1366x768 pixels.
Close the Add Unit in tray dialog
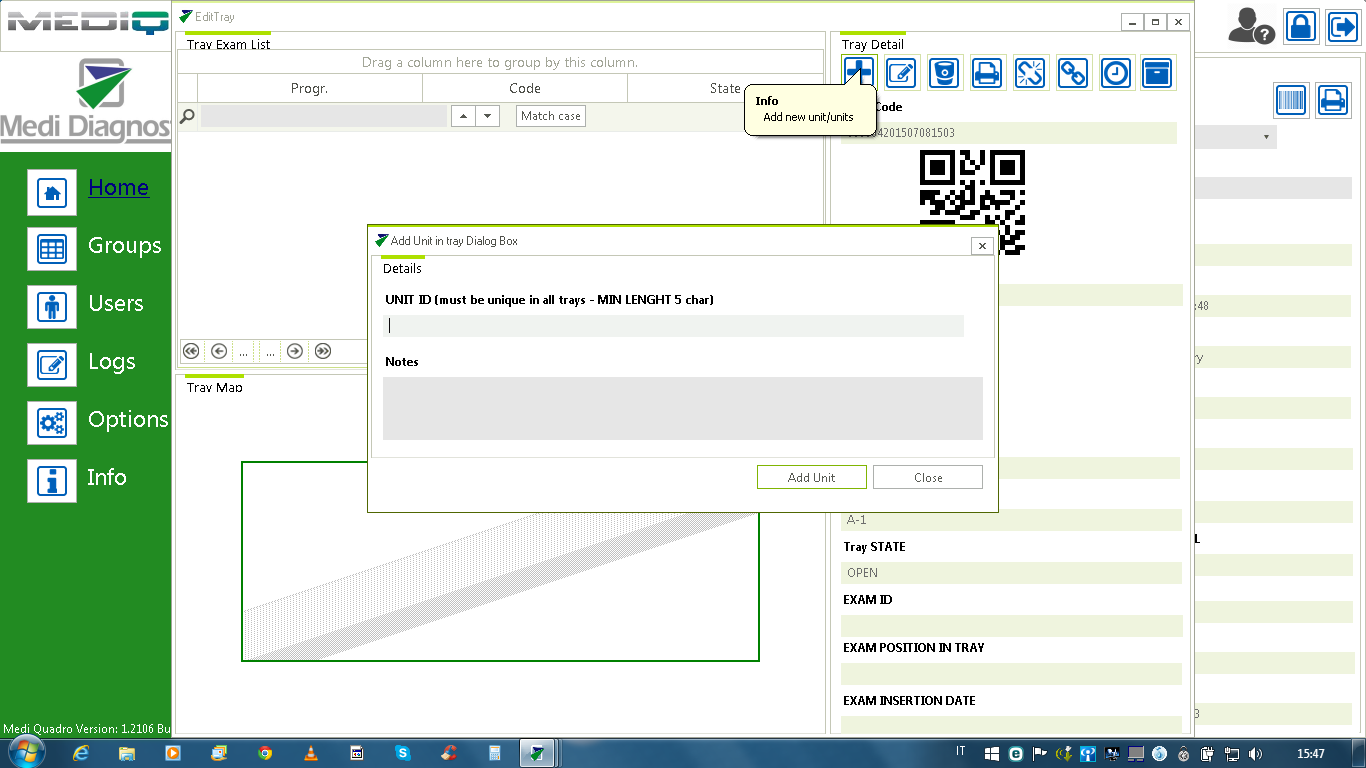click(982, 246)
